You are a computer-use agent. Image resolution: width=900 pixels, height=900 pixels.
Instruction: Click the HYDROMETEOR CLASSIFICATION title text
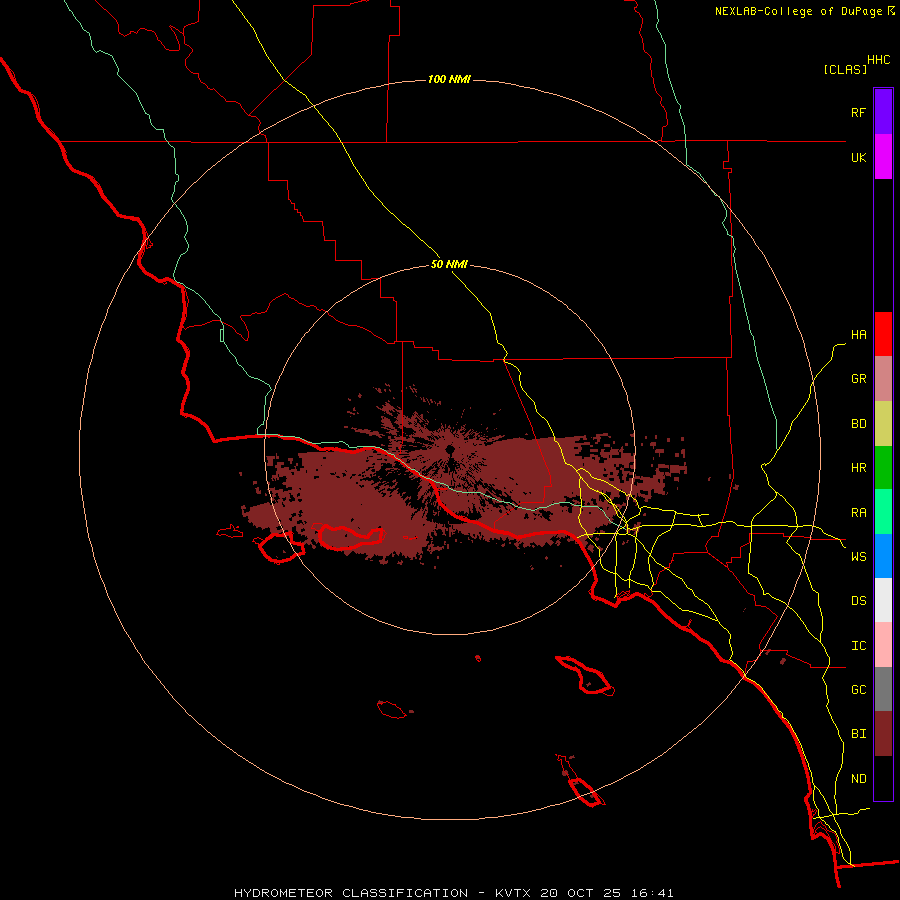351,893
